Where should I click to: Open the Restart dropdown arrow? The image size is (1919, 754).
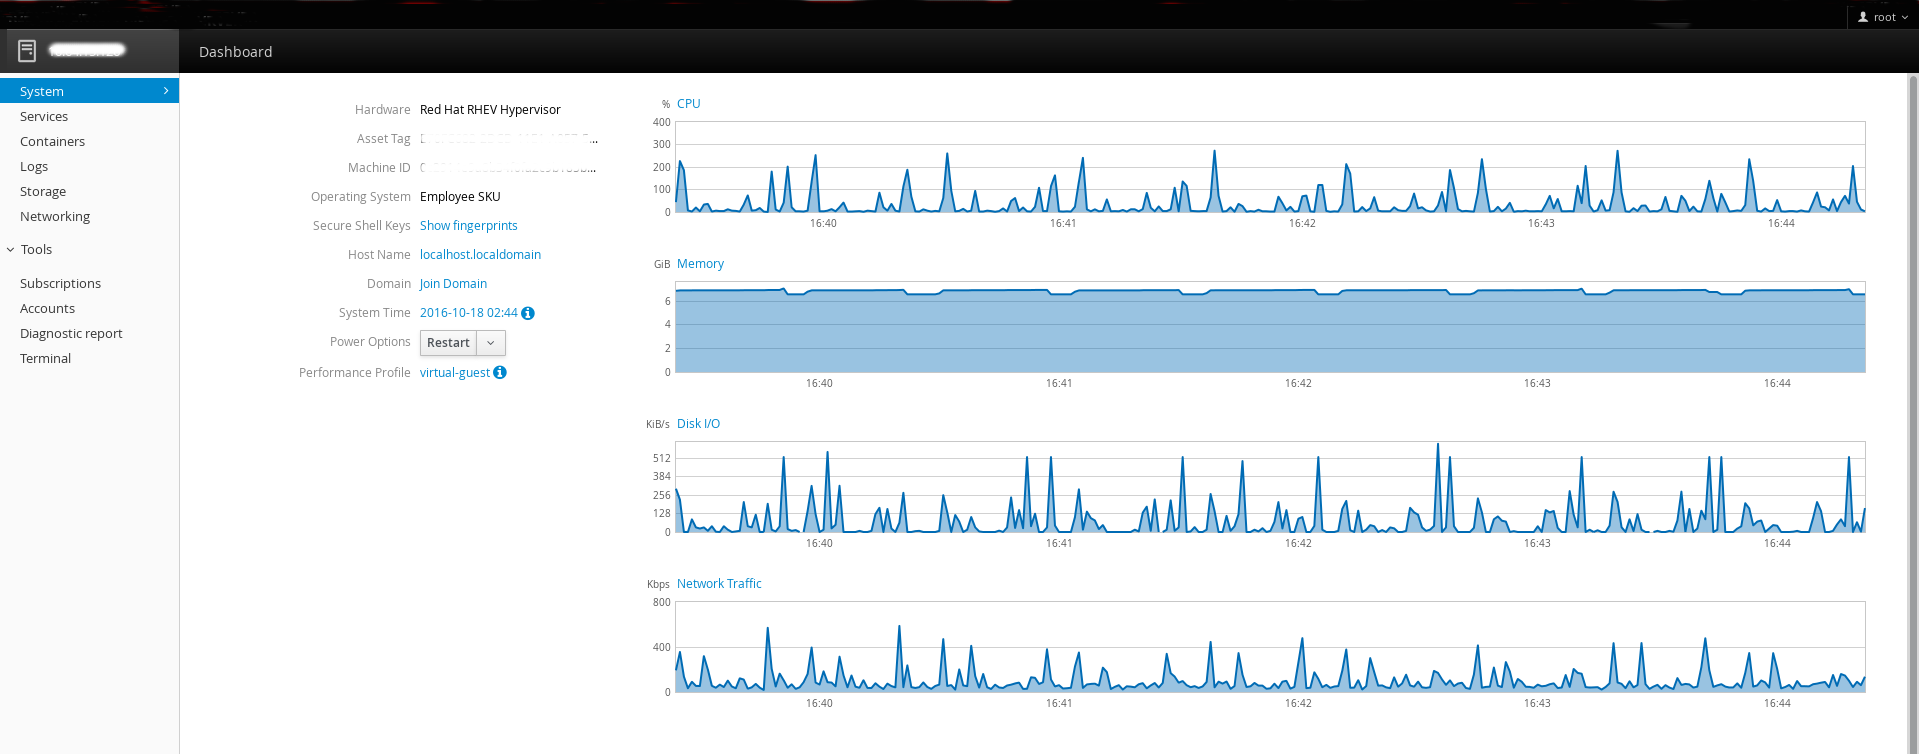click(491, 343)
